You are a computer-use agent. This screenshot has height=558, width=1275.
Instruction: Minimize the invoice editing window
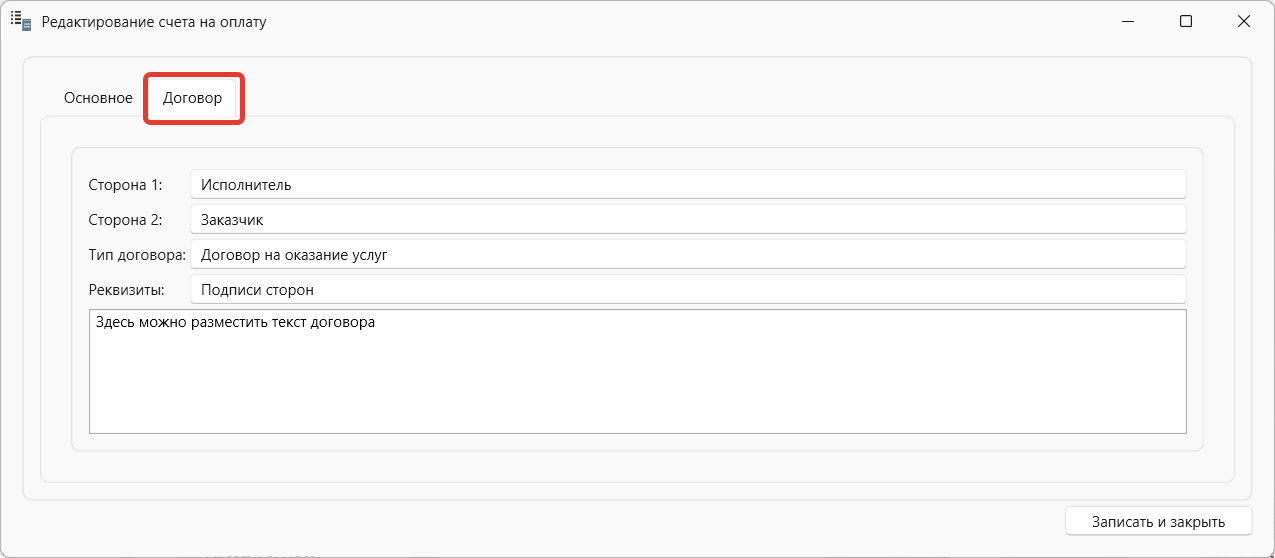[x=1128, y=21]
